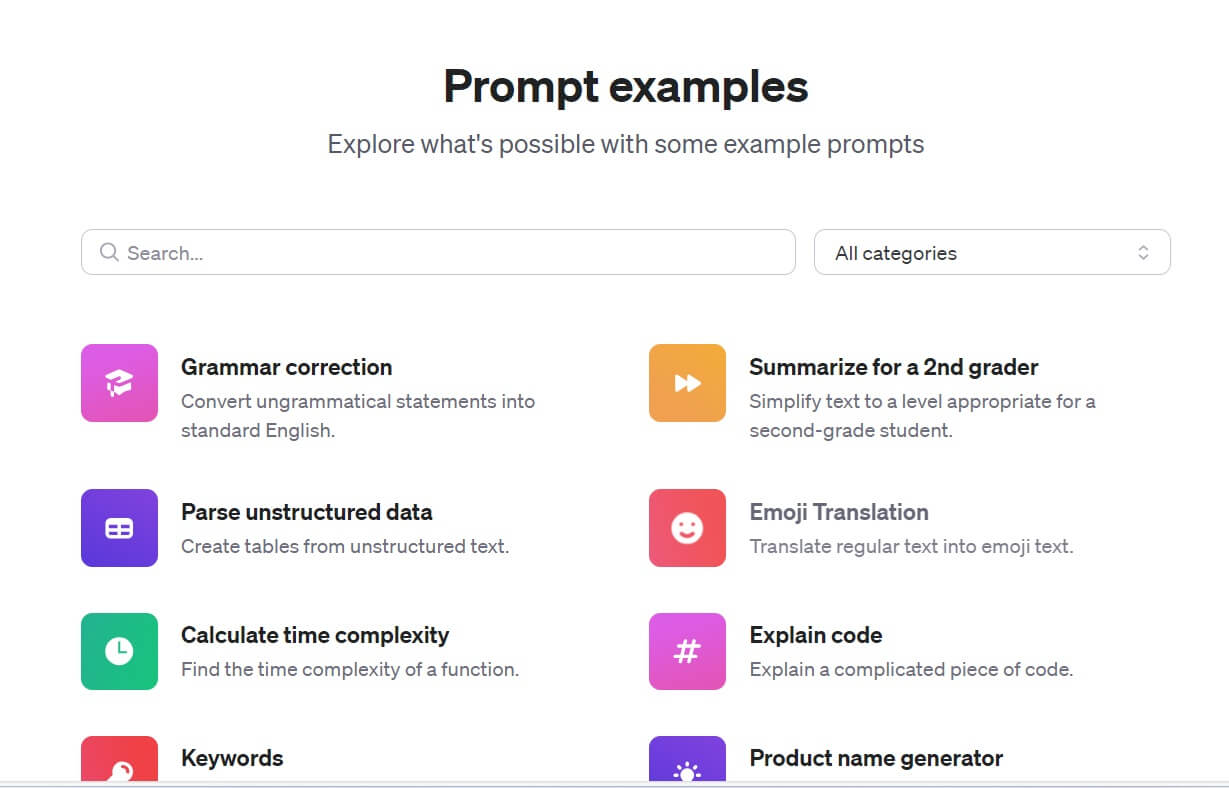
Task: Select the Keywords prompt title
Action: click(232, 758)
